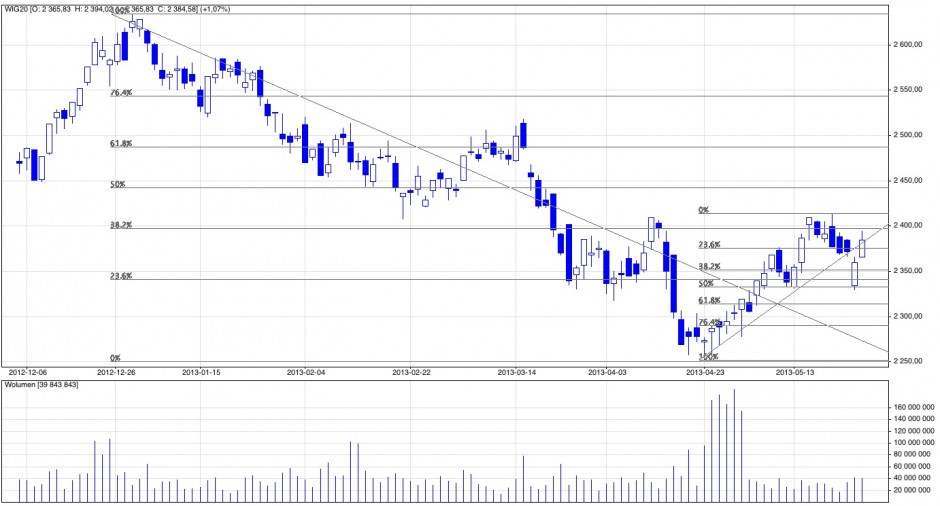
Task: Select the small right-side 0% Fibonacci label
Action: click(x=703, y=210)
